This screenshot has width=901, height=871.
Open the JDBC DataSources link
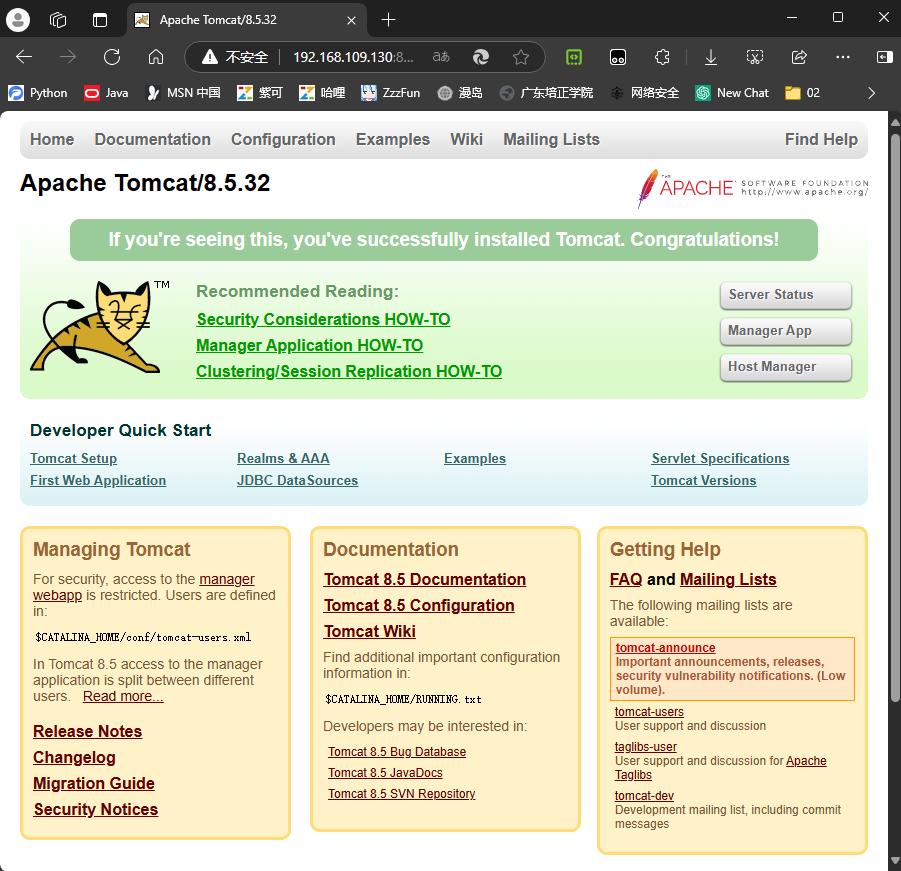(x=298, y=480)
